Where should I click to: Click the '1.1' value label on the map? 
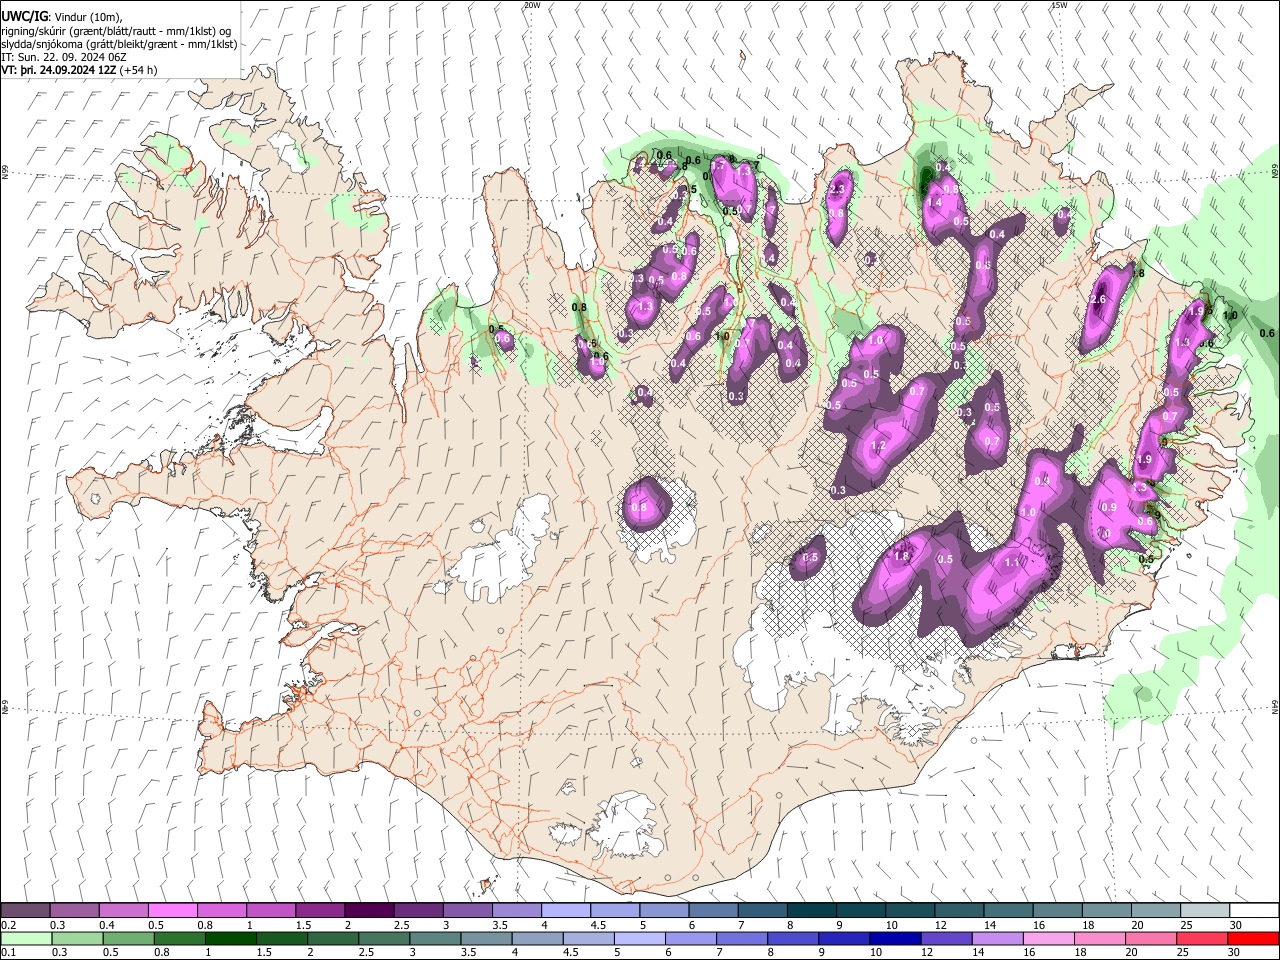[1011, 563]
